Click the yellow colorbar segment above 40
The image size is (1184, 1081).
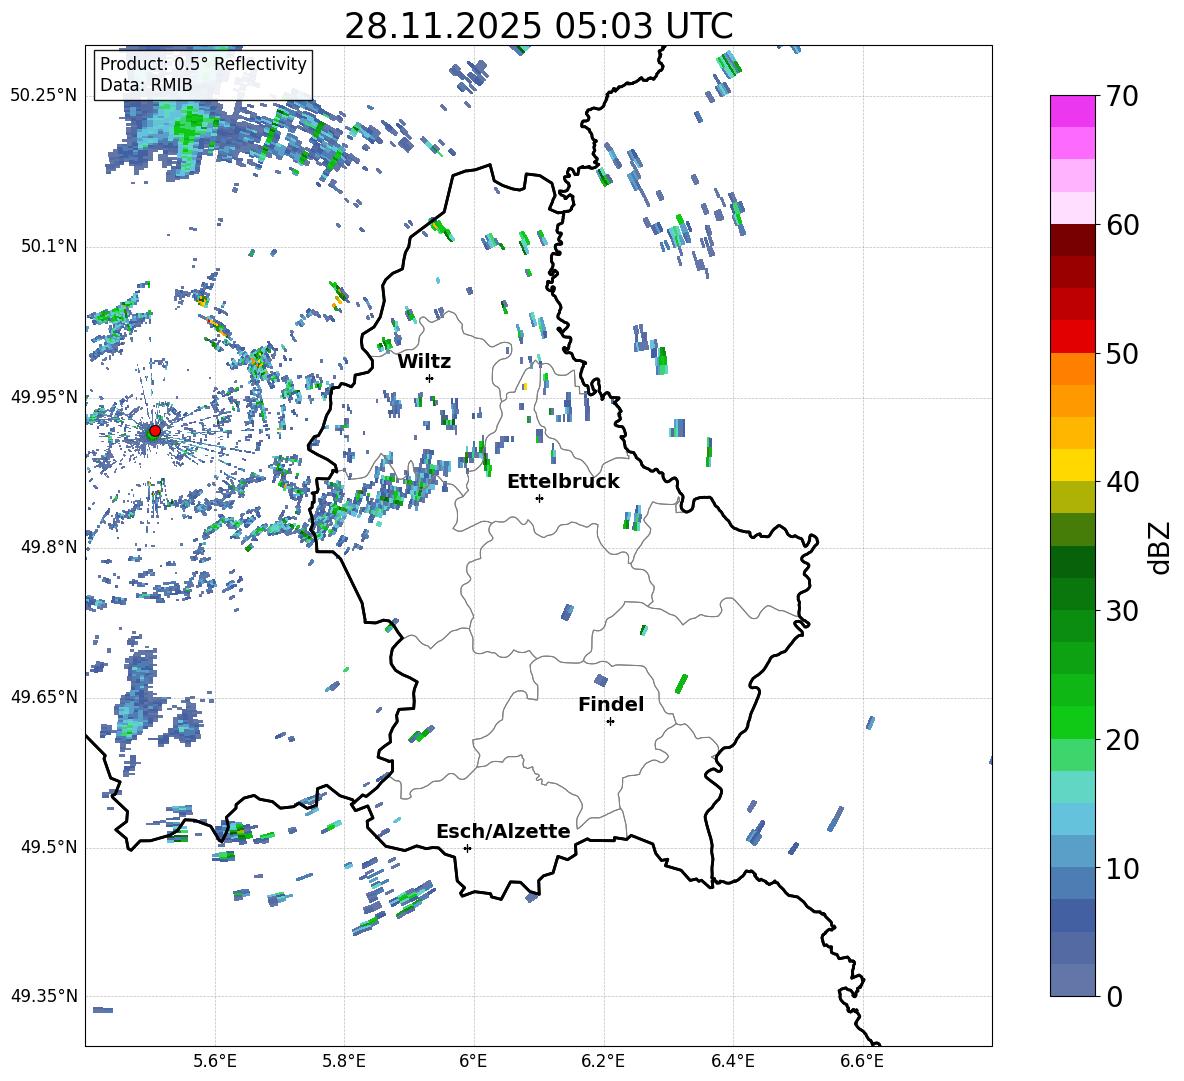tap(1072, 465)
